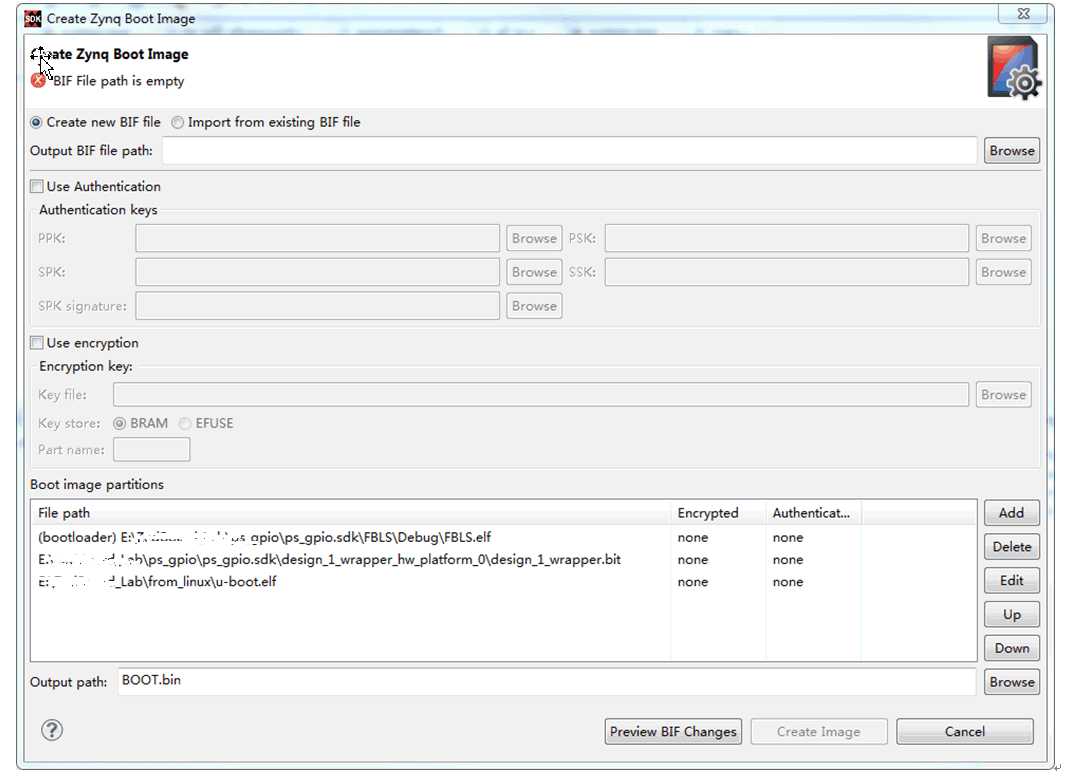This screenshot has width=1081, height=784.
Task: Click the Output path field with BOOT.bin
Action: pos(547,681)
